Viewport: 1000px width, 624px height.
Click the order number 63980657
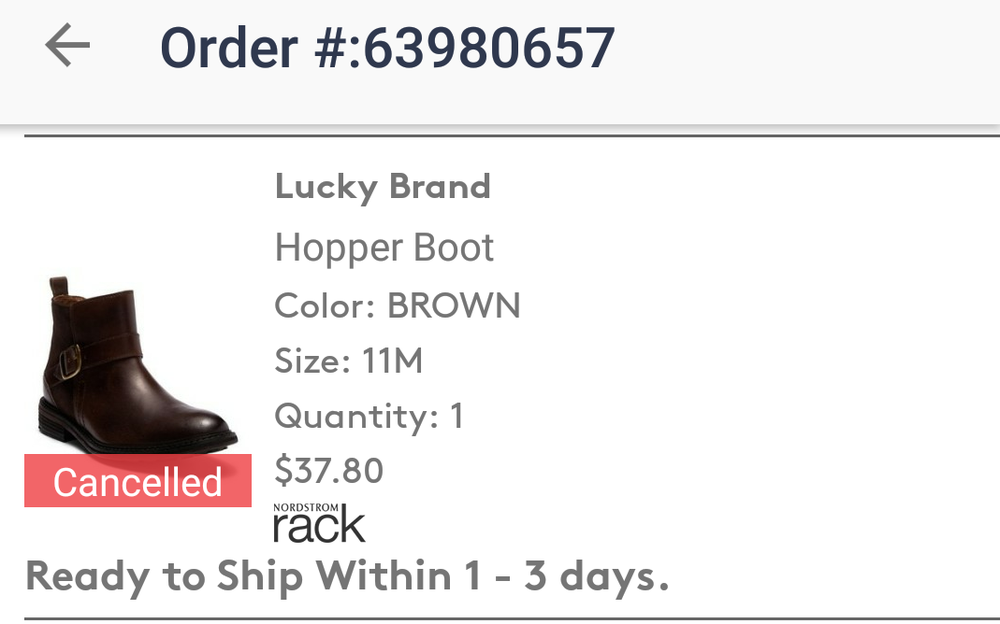[x=489, y=47]
